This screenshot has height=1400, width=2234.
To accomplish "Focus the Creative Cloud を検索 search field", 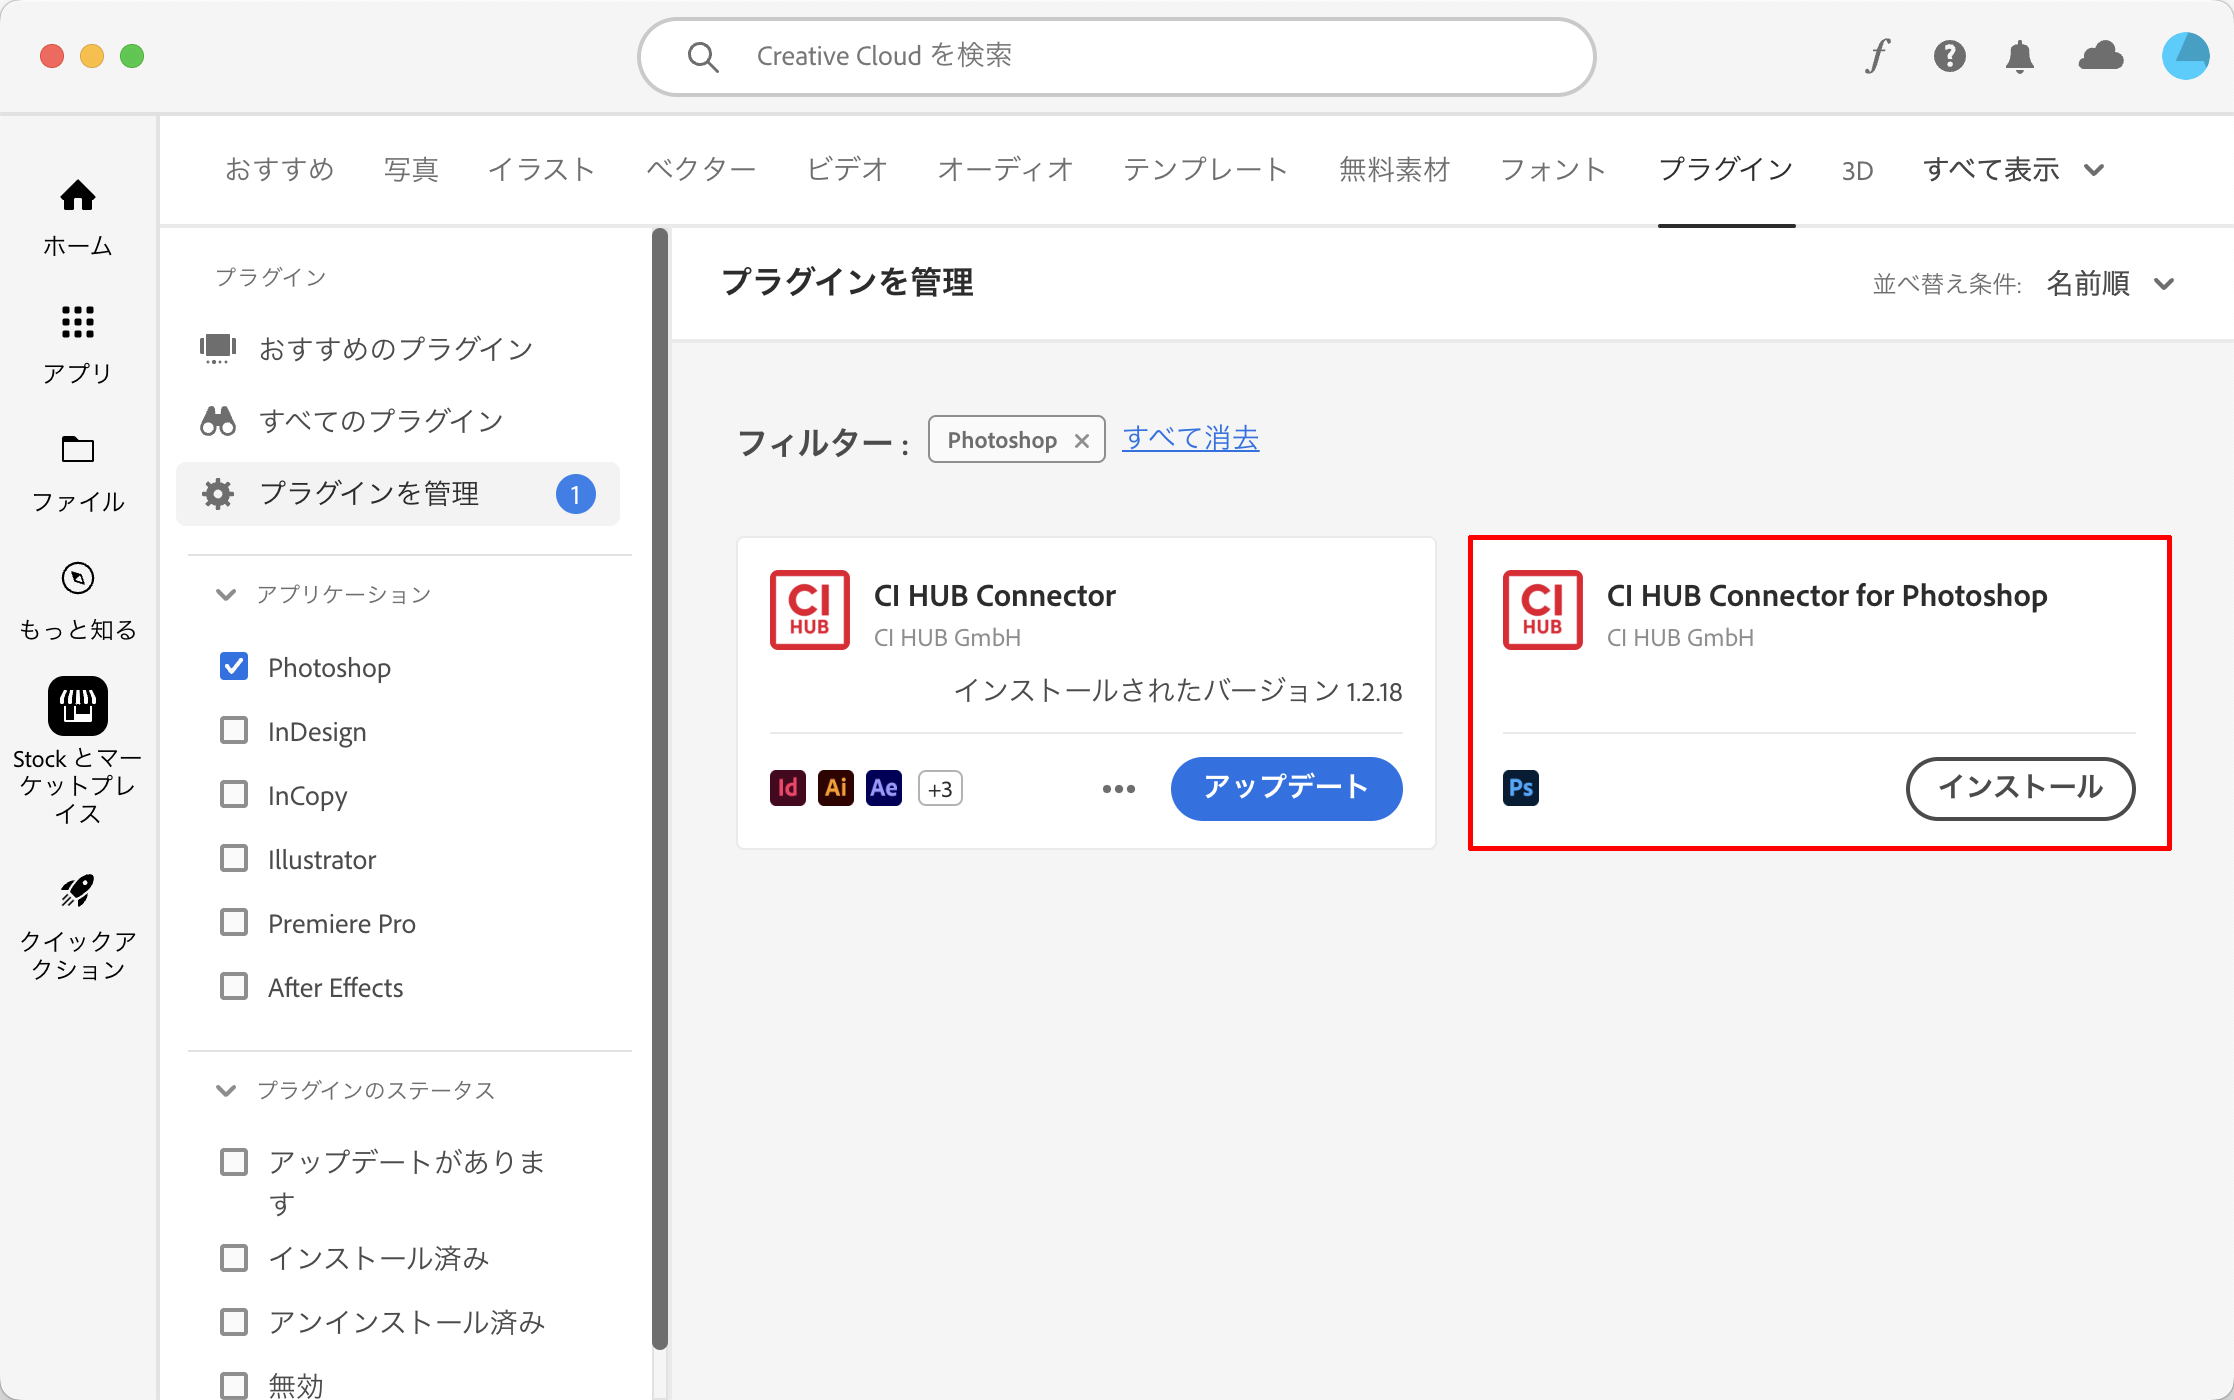I will coord(1116,57).
